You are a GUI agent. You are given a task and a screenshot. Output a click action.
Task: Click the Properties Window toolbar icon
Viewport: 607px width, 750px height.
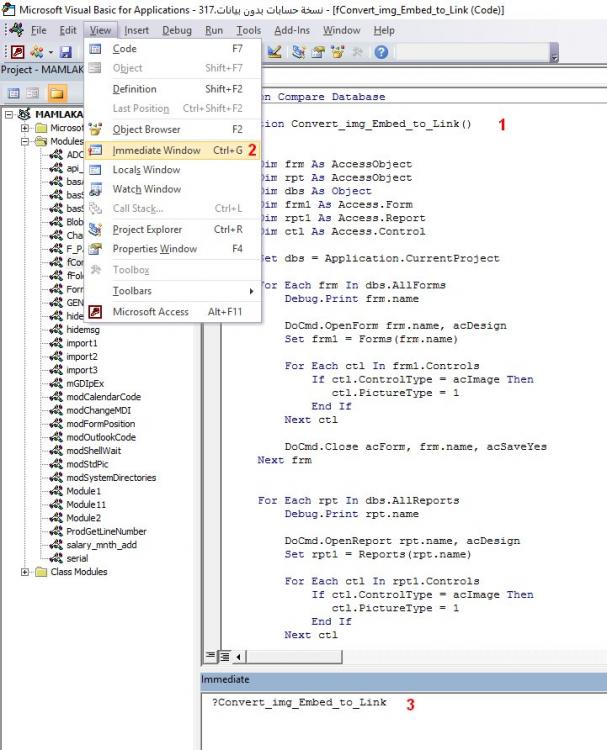click(318, 52)
